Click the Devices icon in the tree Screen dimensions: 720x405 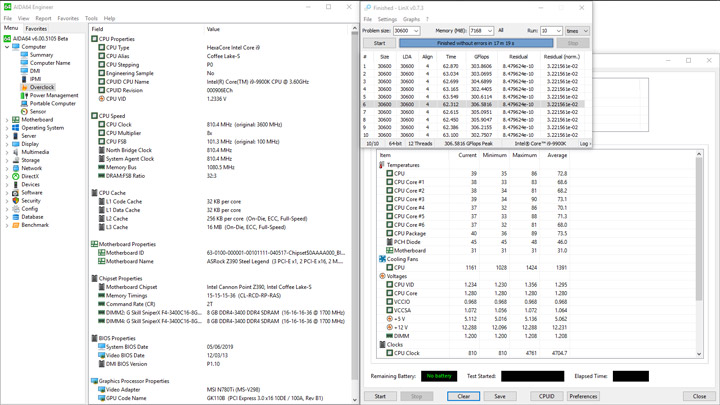16,185
